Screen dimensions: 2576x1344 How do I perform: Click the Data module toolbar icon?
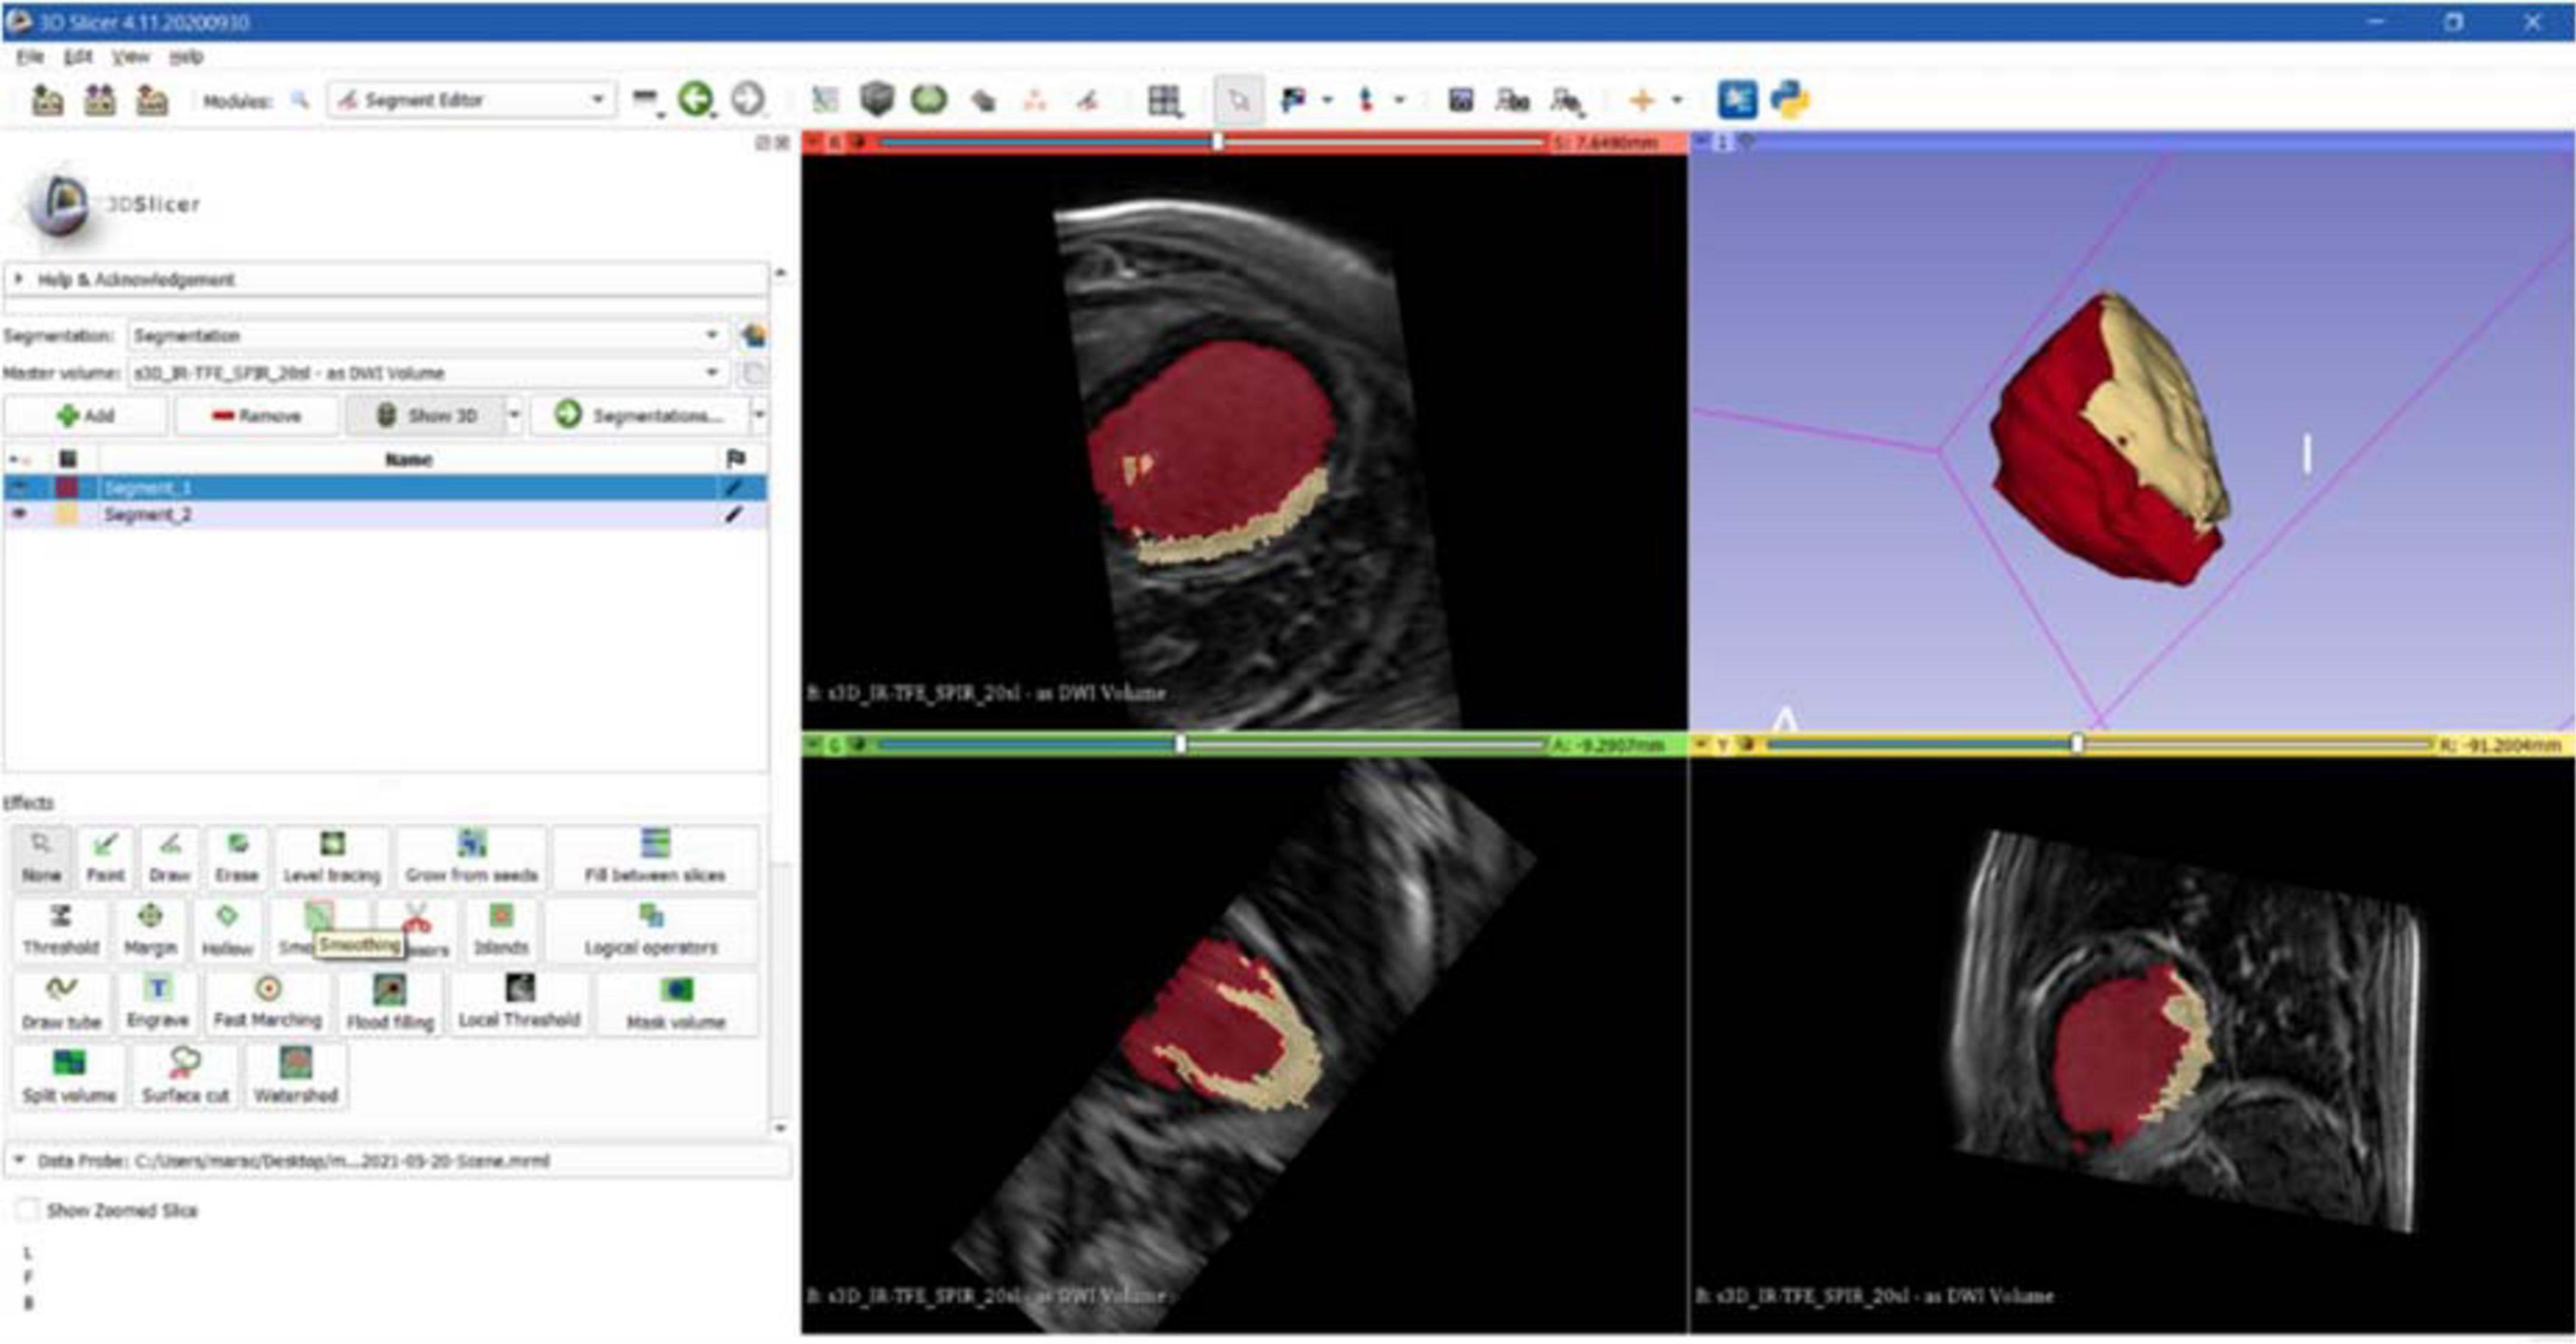click(824, 100)
